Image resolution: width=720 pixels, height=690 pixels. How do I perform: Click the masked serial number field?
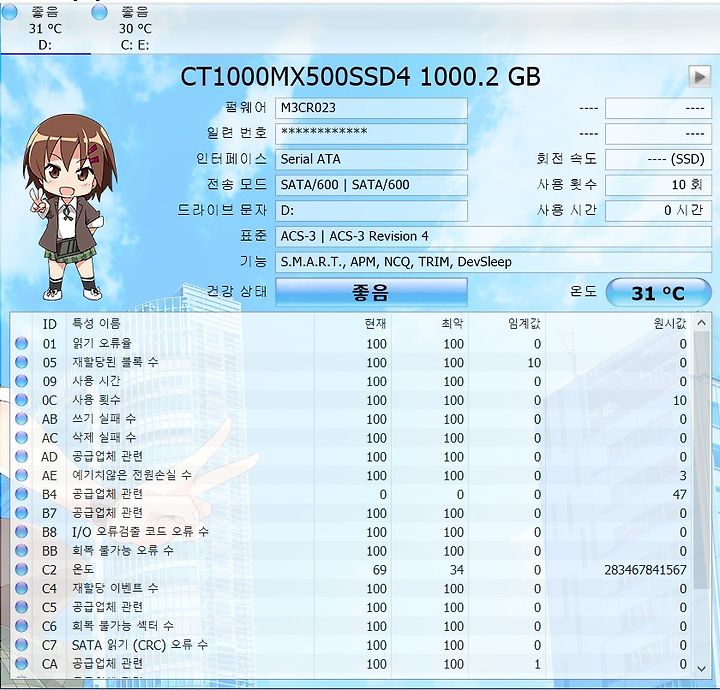click(x=371, y=134)
